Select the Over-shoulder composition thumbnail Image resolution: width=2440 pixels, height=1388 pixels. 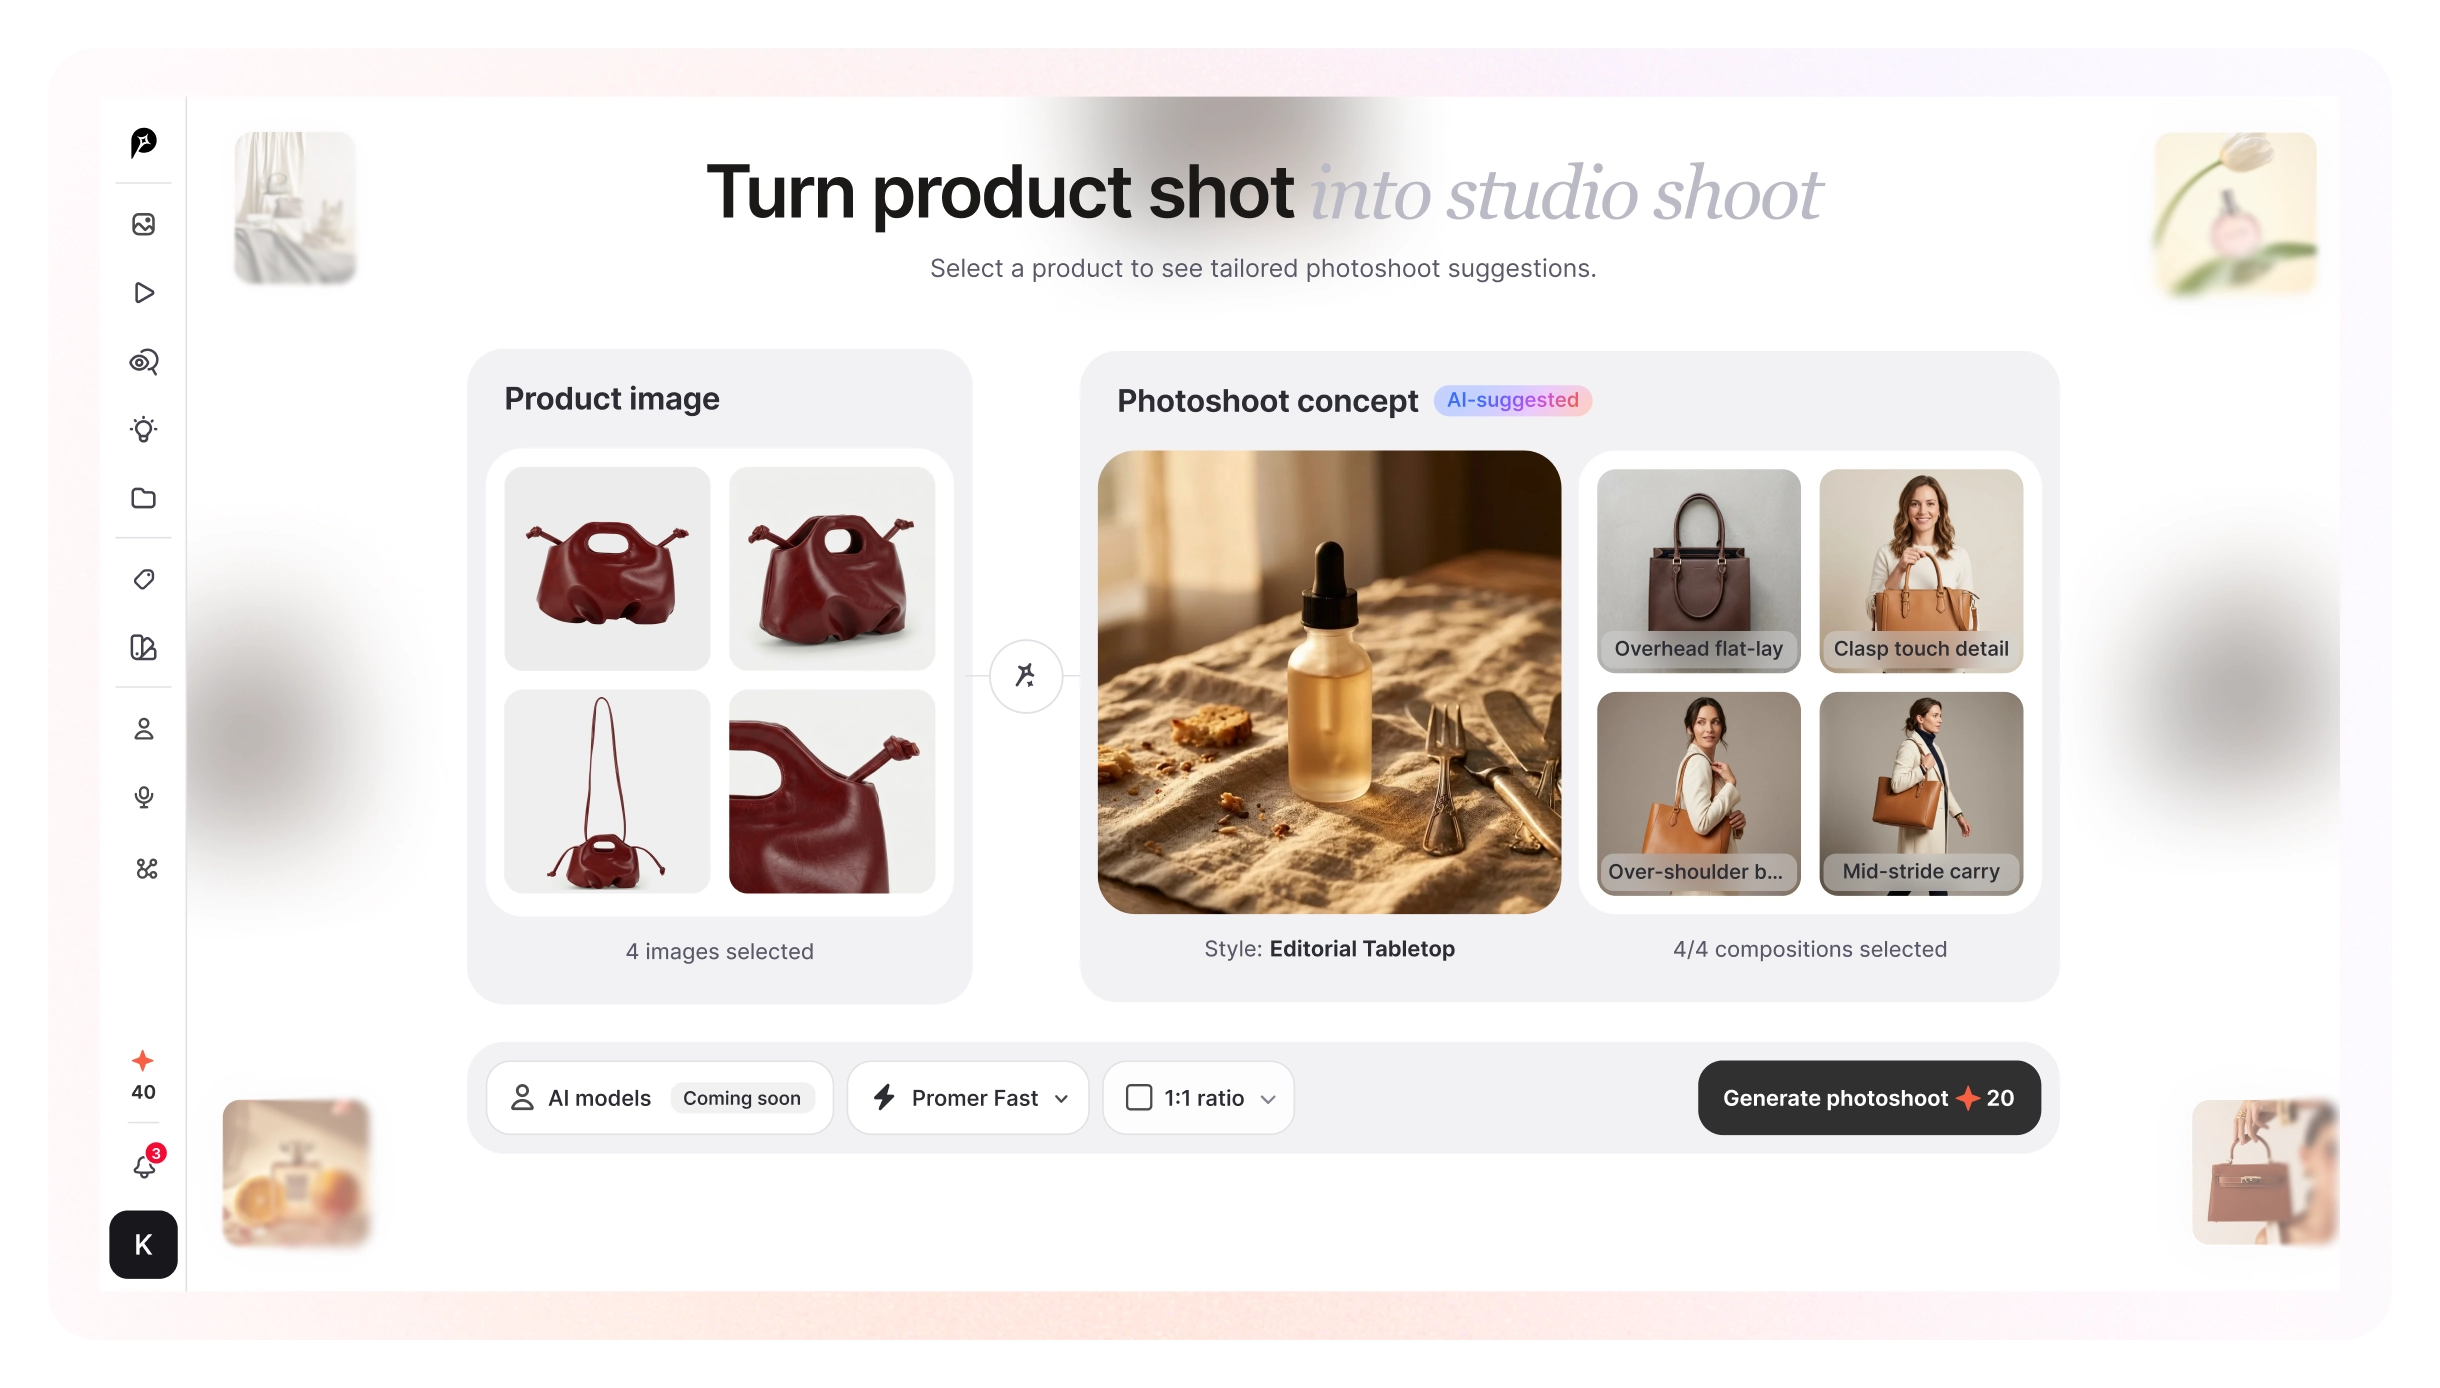pos(1698,793)
